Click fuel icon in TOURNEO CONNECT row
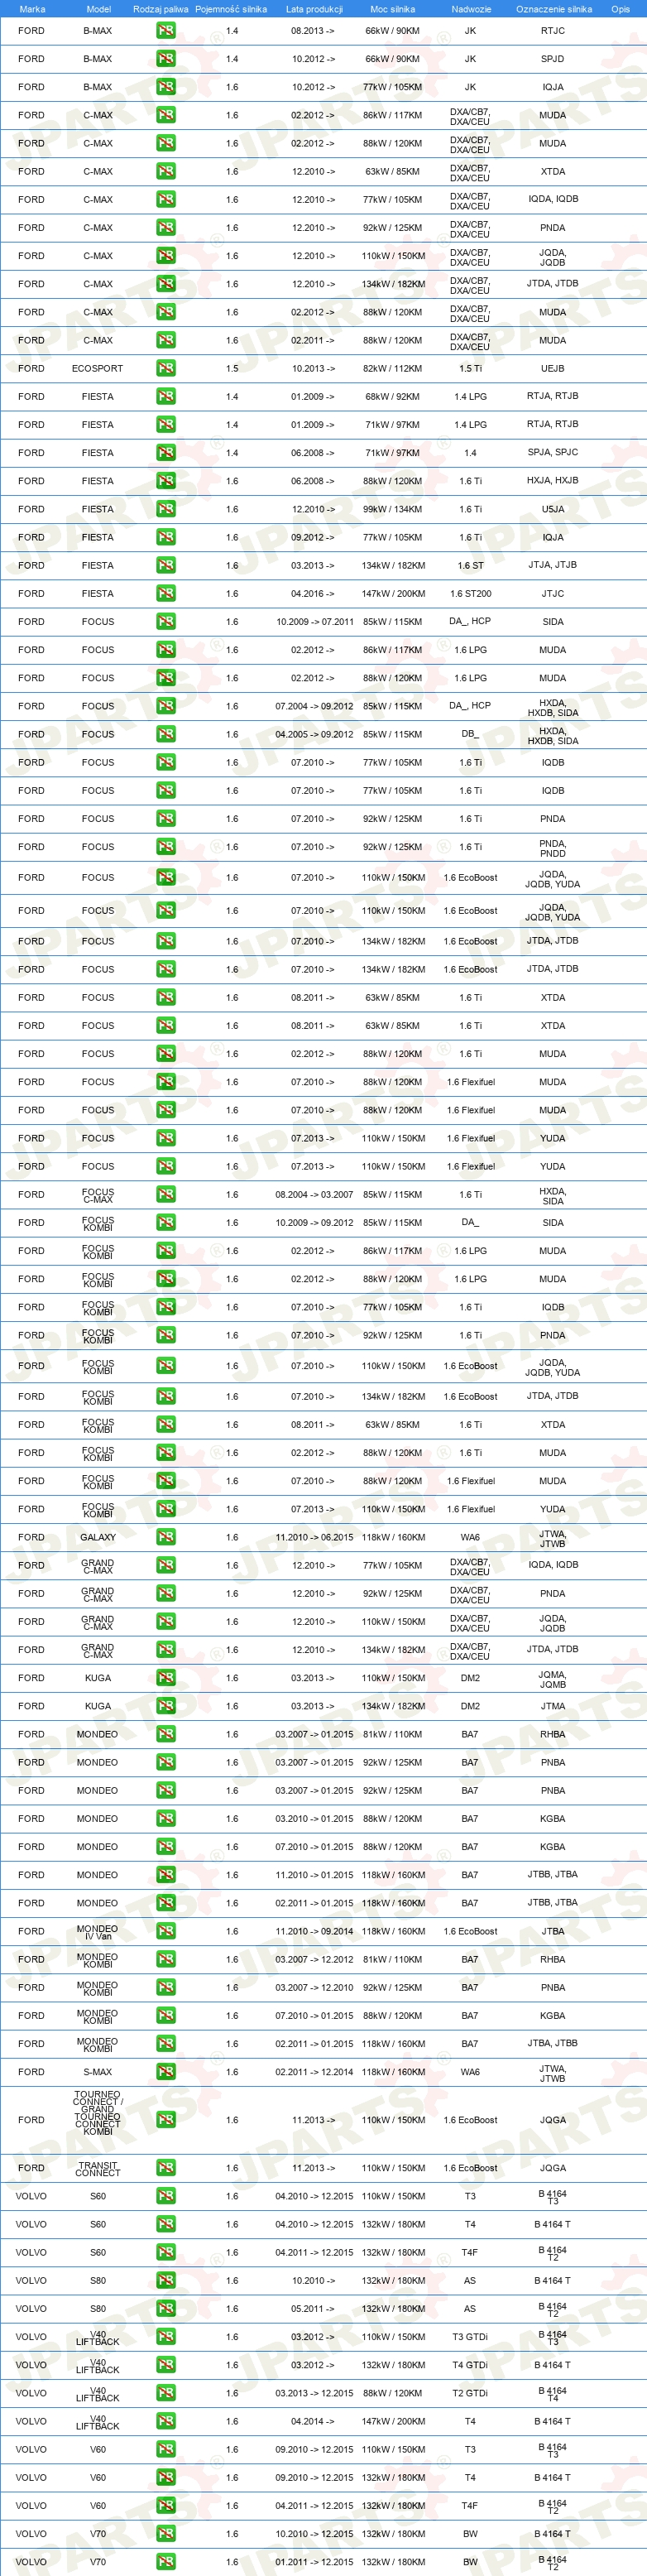Image resolution: width=647 pixels, height=2576 pixels. (x=166, y=2120)
